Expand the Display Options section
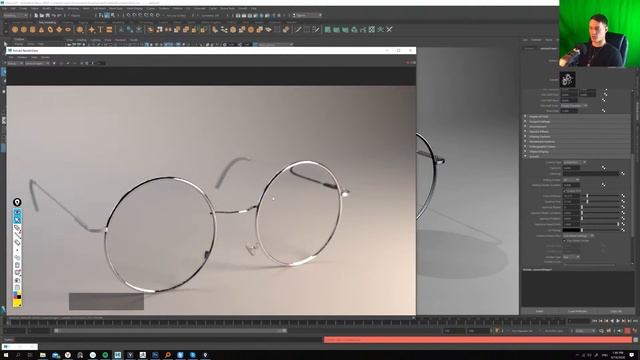Screen dimensions: 640x360 (x=577, y=137)
